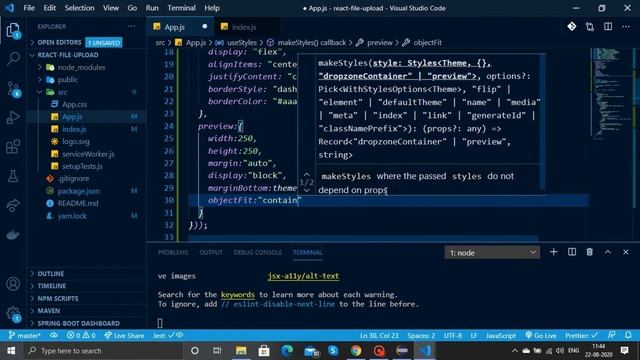Screen dimensions: 640x360
Task: Switch to the index.js editor tab
Action: 244,27
